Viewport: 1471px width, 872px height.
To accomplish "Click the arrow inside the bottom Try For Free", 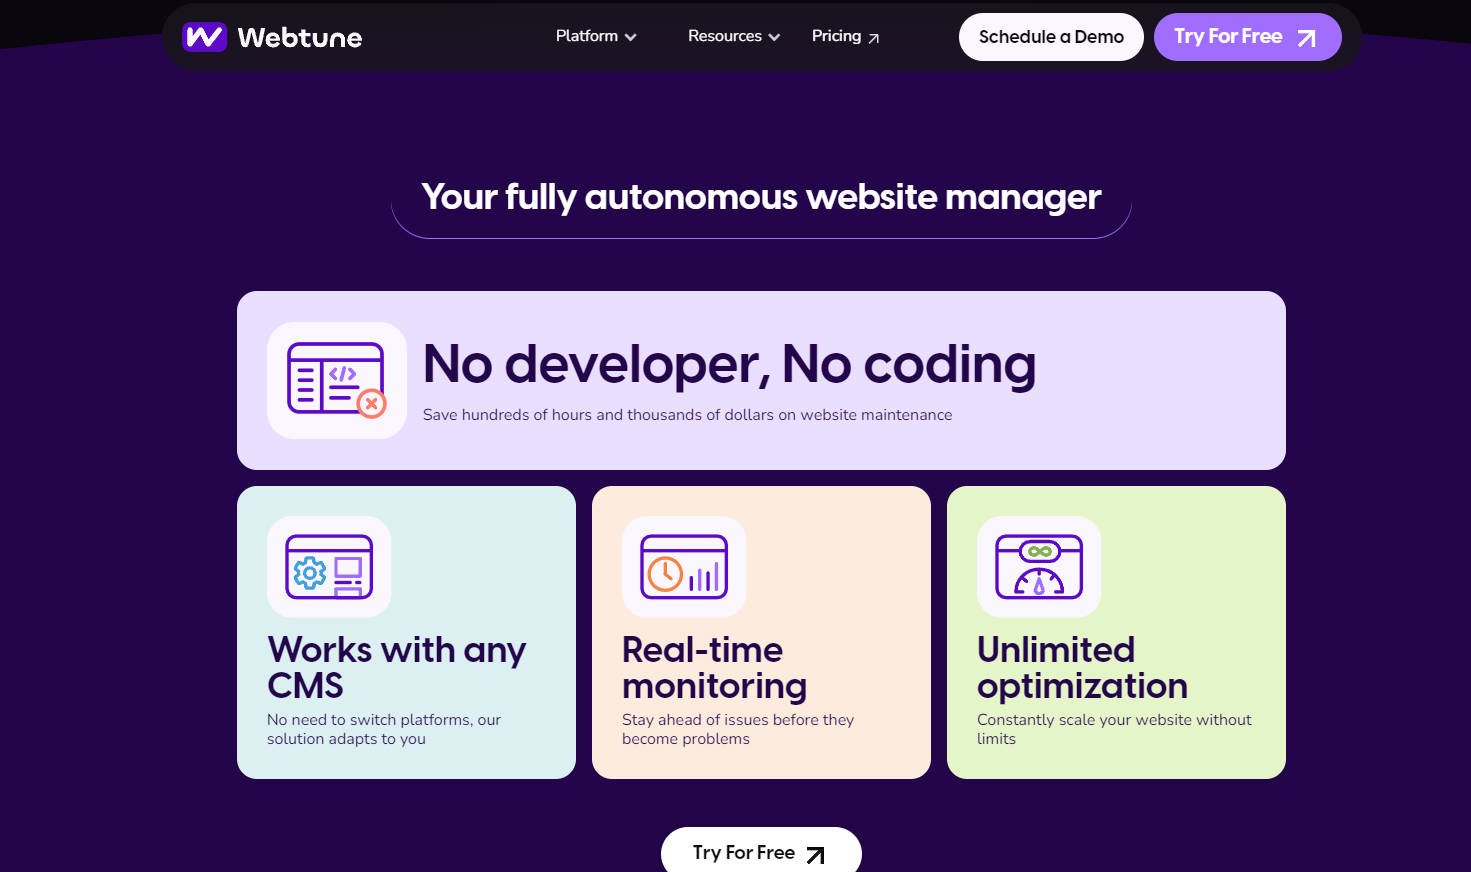I will pyautogui.click(x=816, y=855).
